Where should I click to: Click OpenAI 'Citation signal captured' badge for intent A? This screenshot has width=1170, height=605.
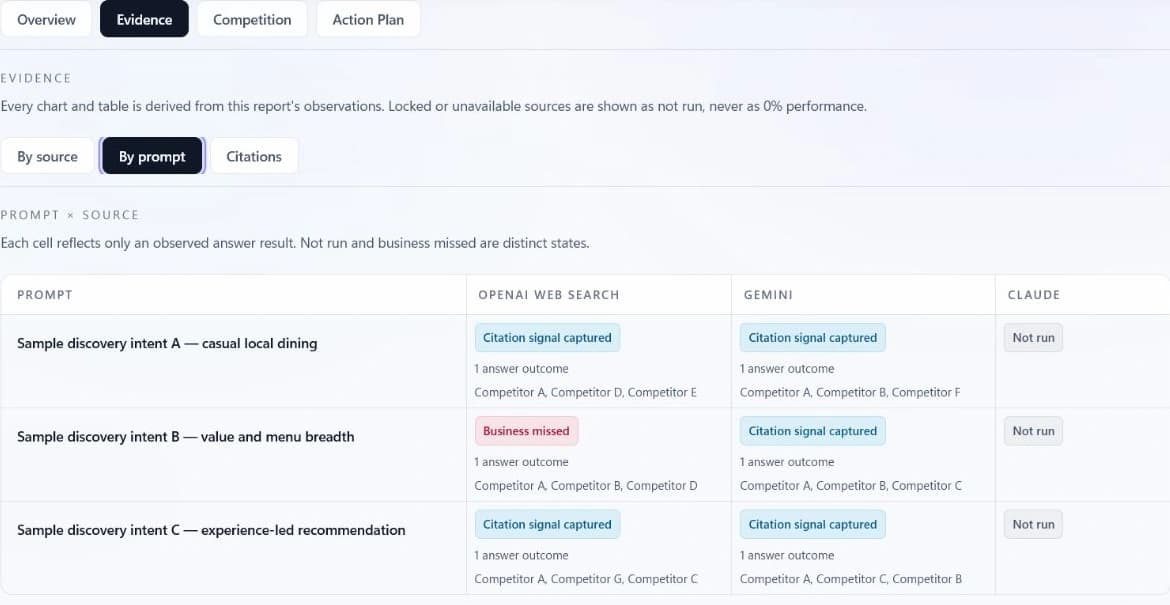547,337
